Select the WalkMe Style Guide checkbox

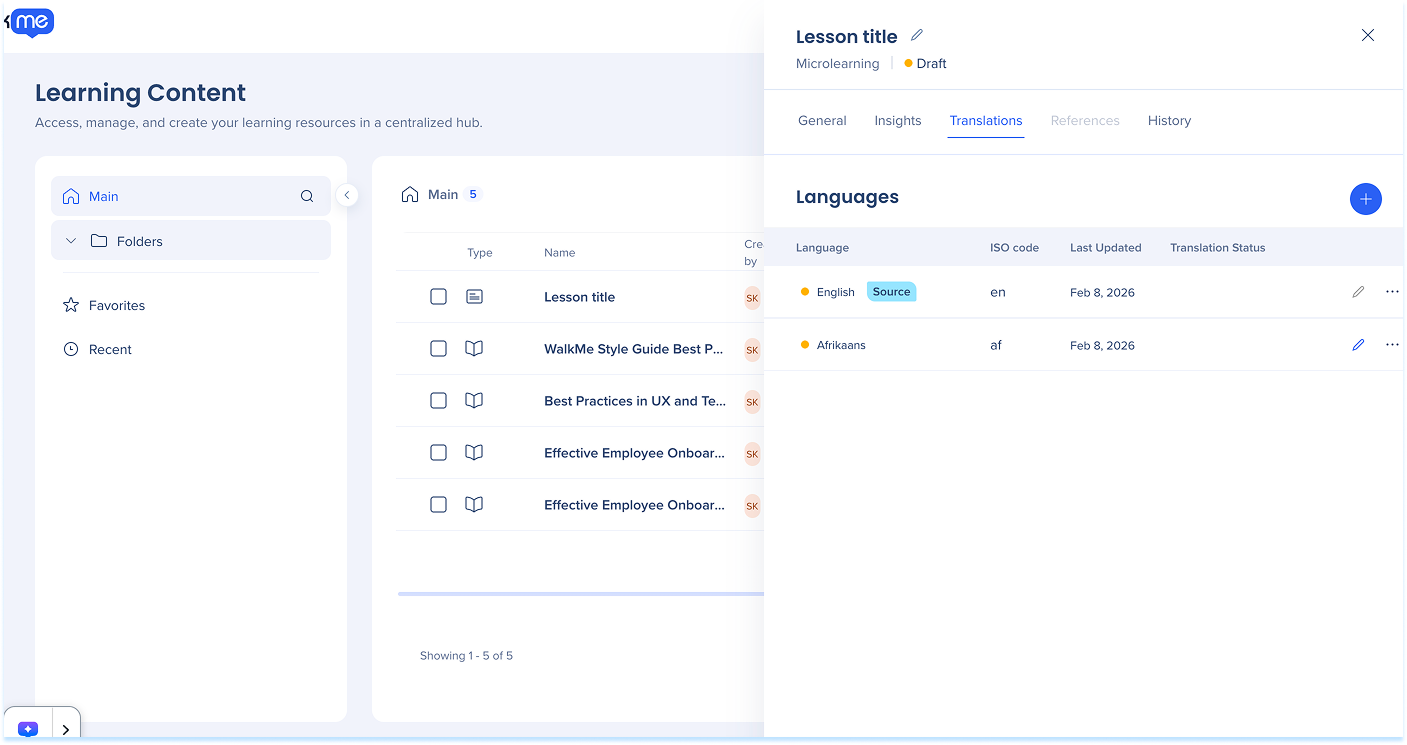438,349
